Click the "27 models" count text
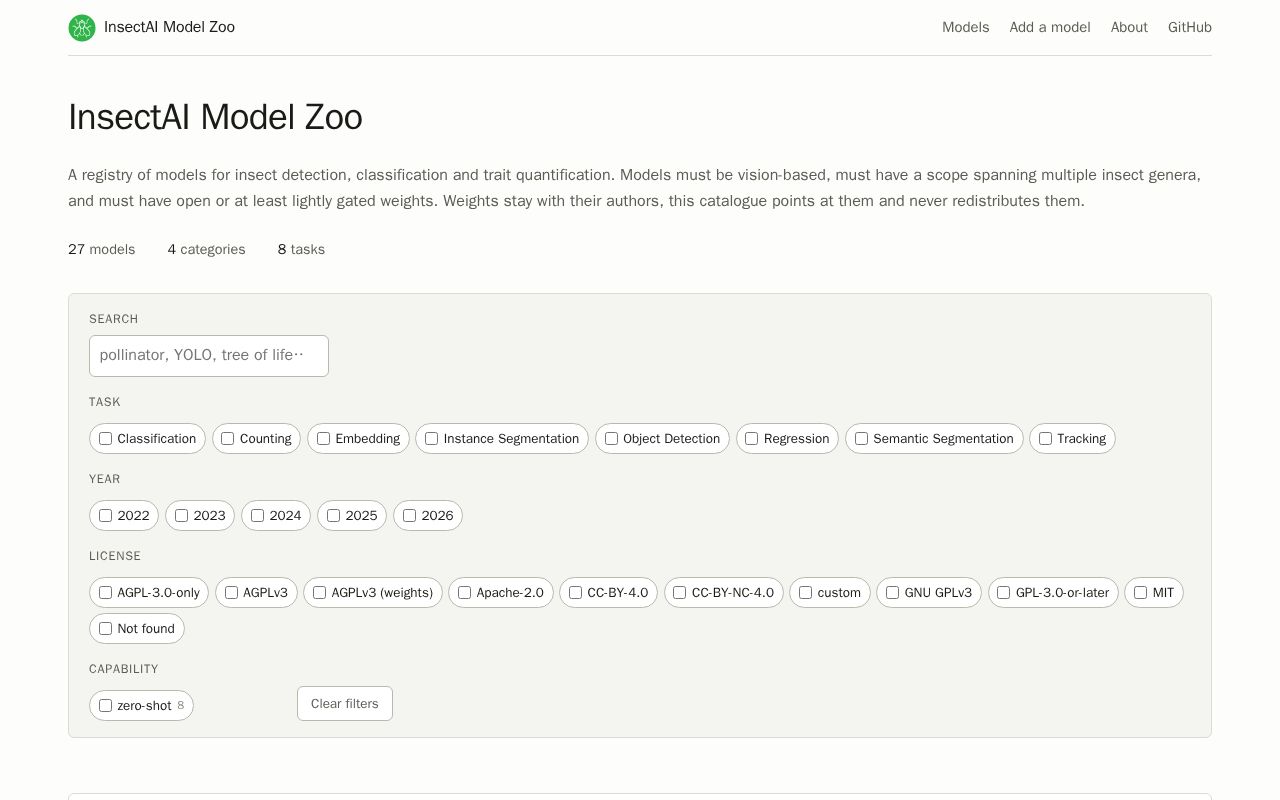 pyautogui.click(x=101, y=250)
